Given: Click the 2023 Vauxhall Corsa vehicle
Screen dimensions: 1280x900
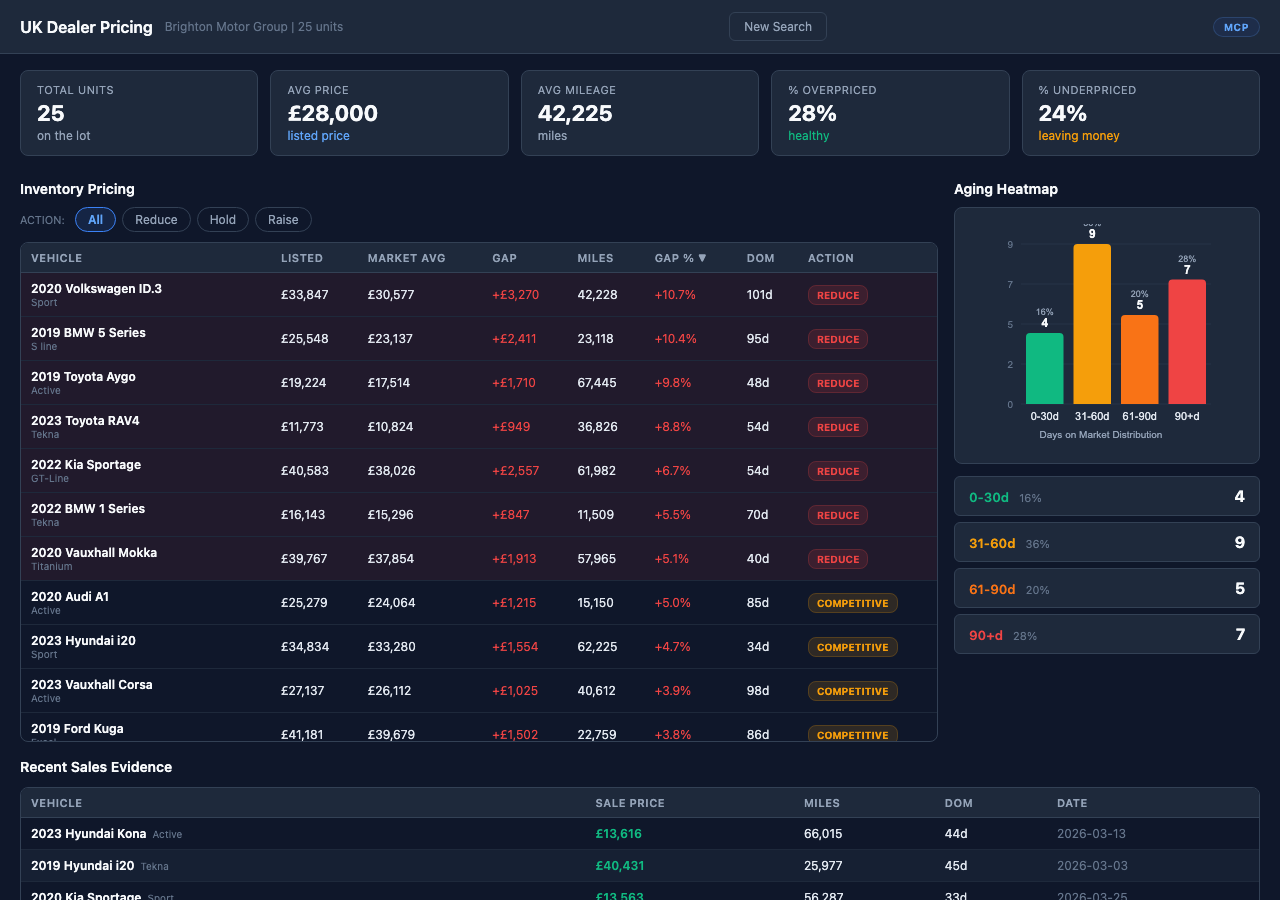Looking at the screenshot, I should click(479, 691).
